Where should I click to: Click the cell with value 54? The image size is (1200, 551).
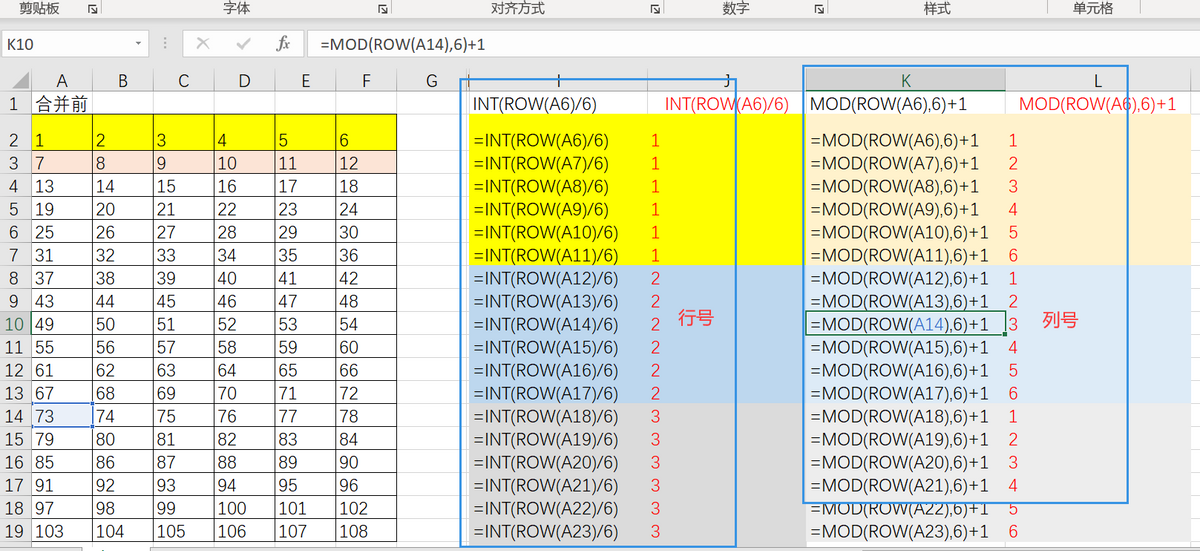pos(367,324)
